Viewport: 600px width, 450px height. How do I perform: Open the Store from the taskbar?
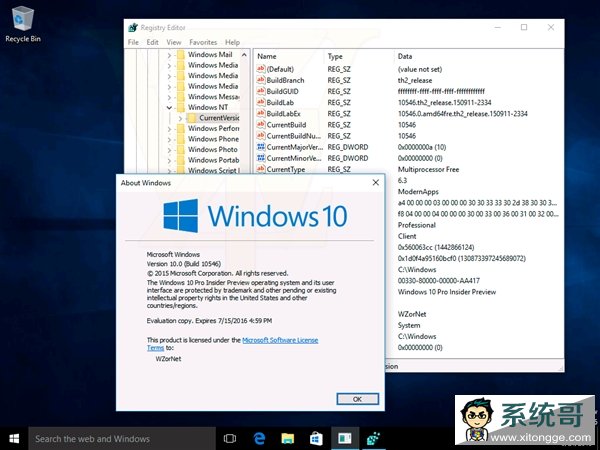coord(316,439)
